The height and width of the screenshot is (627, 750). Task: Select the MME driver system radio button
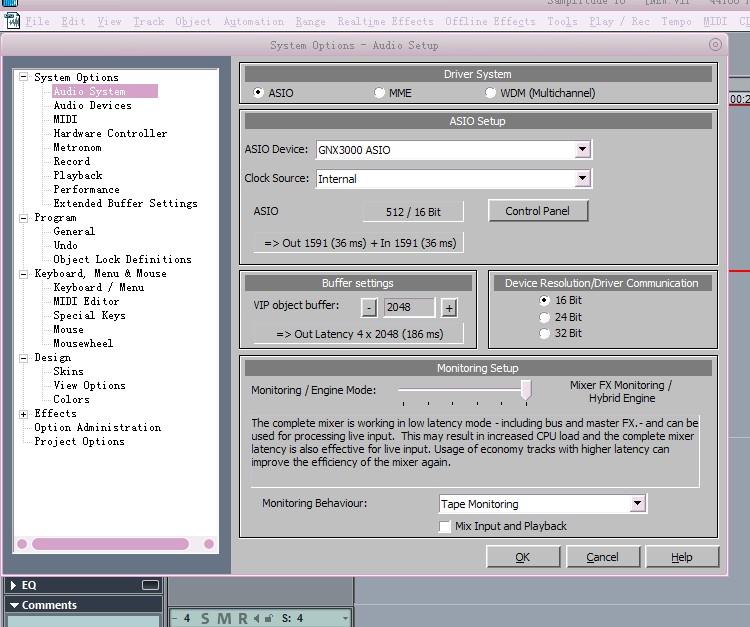click(380, 93)
